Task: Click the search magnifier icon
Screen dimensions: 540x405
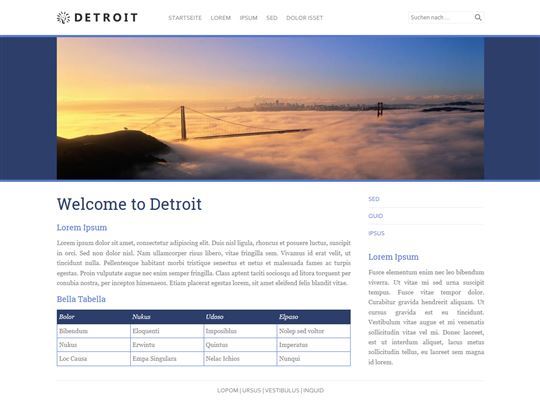Action: (x=478, y=17)
